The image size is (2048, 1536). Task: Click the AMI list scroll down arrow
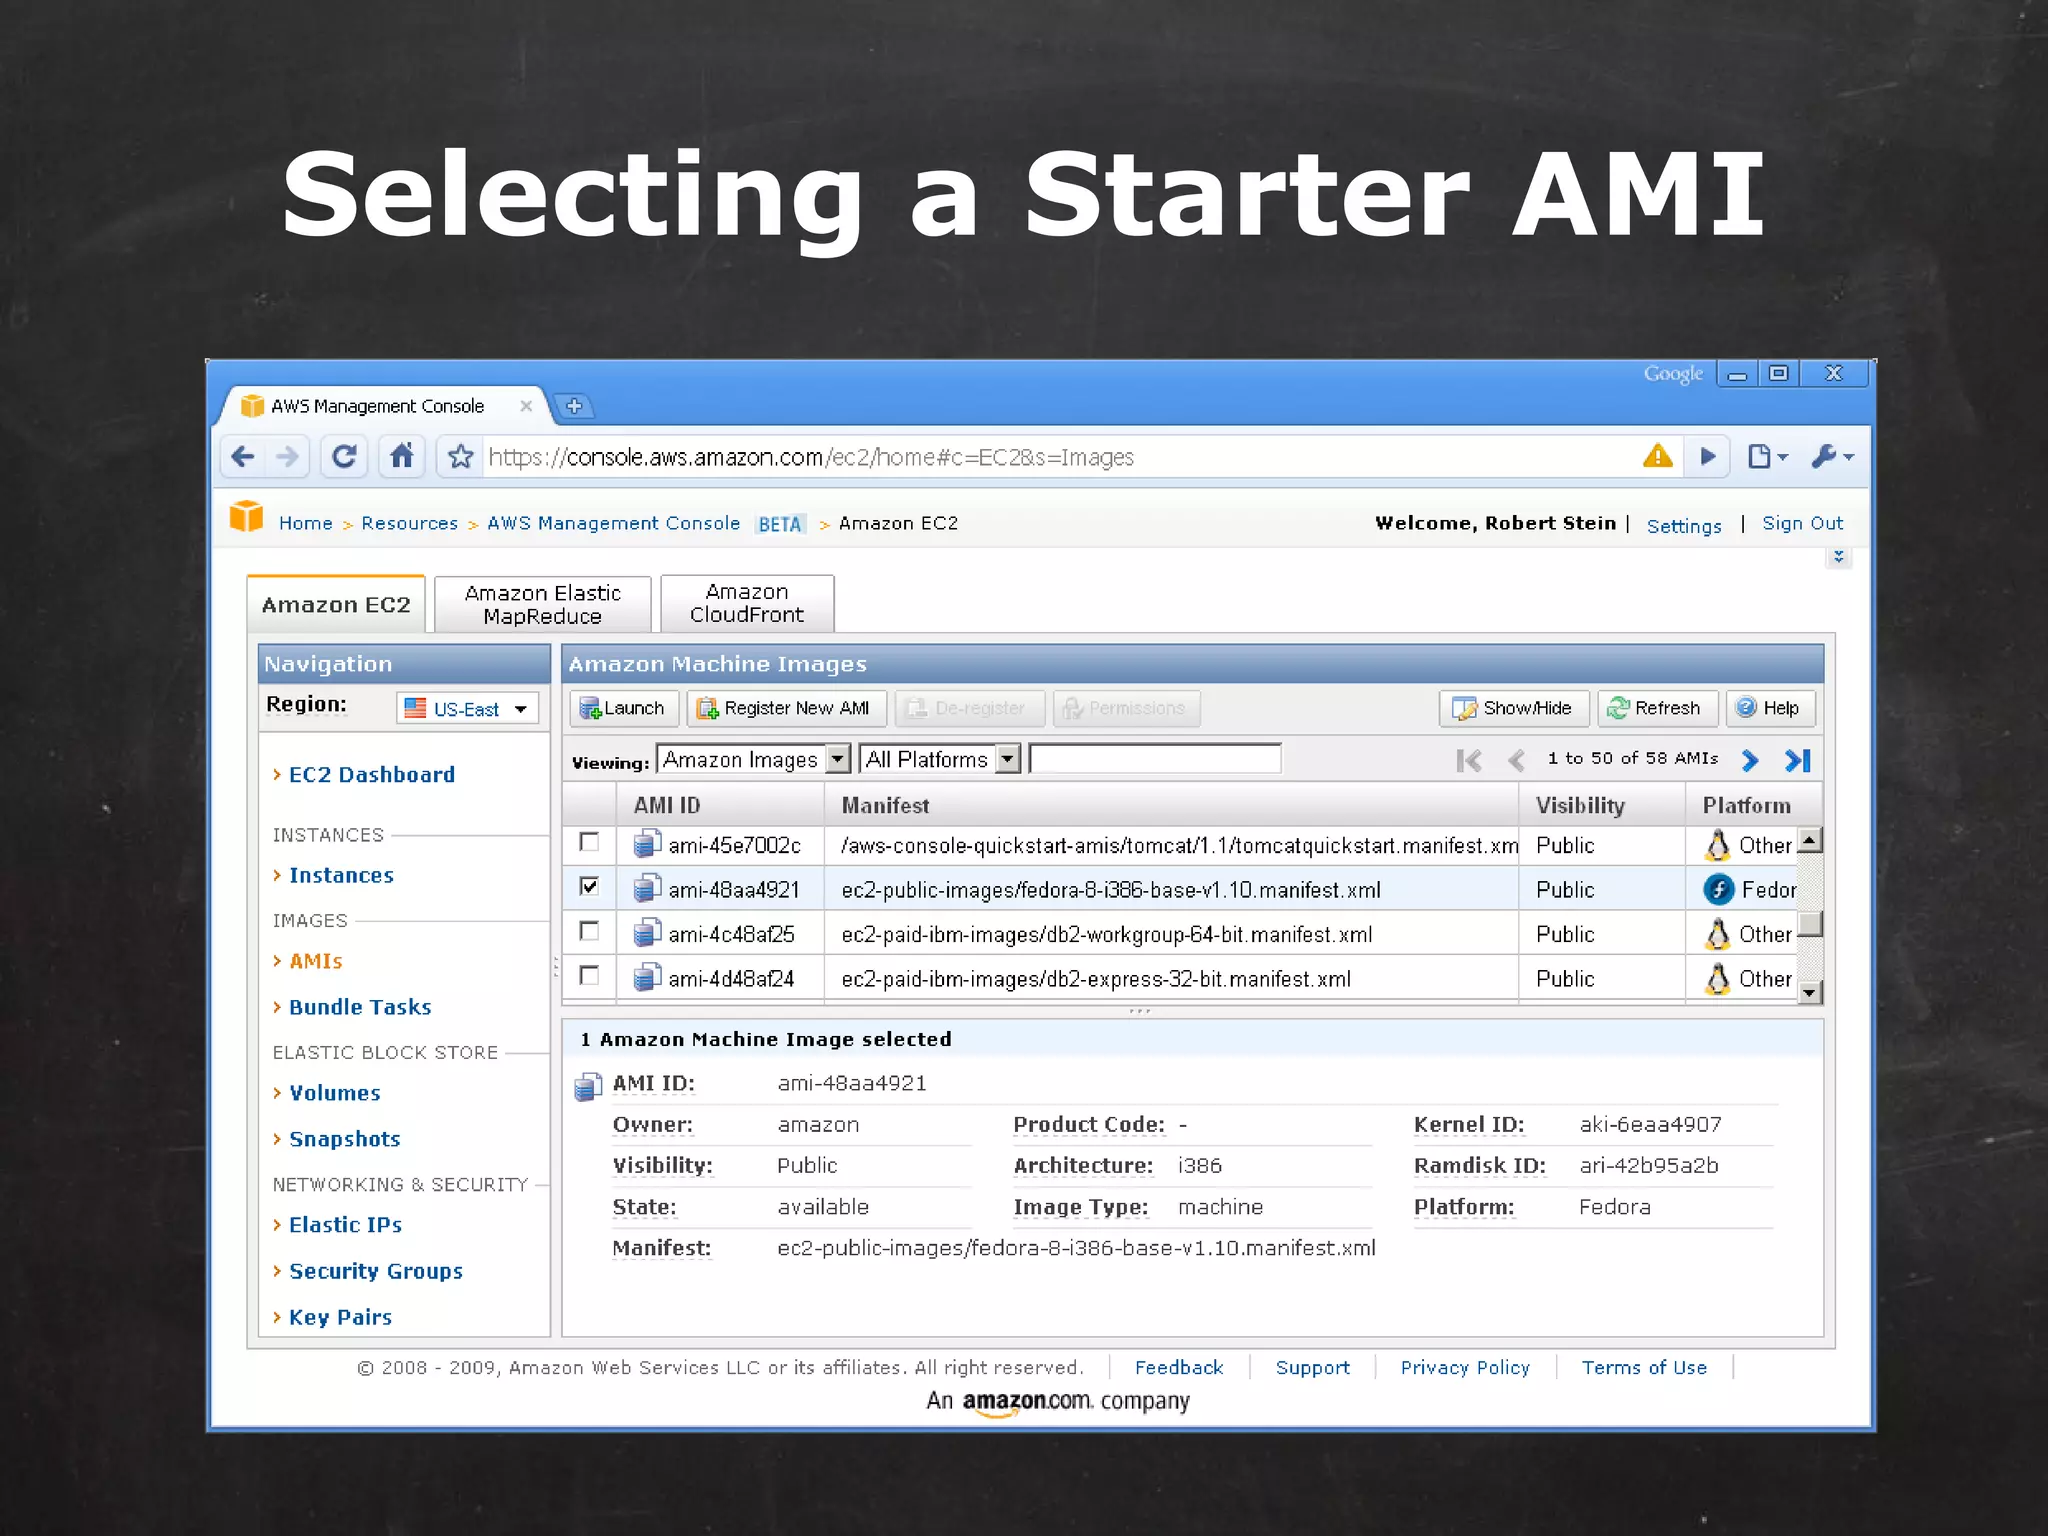click(x=1810, y=992)
